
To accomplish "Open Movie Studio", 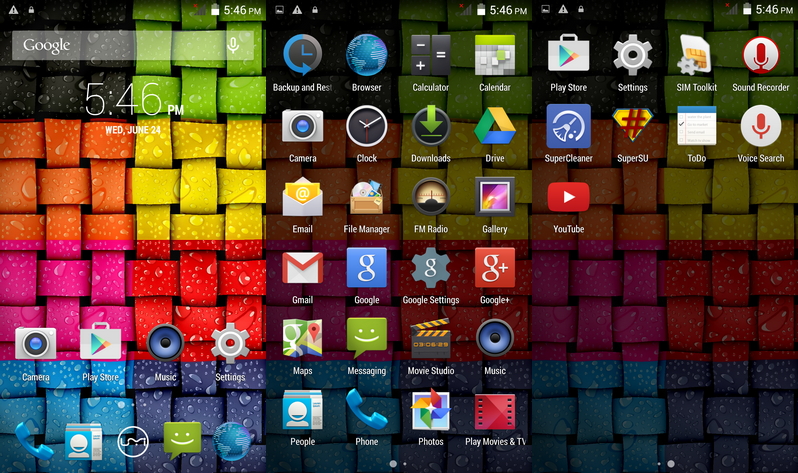I will (x=431, y=338).
